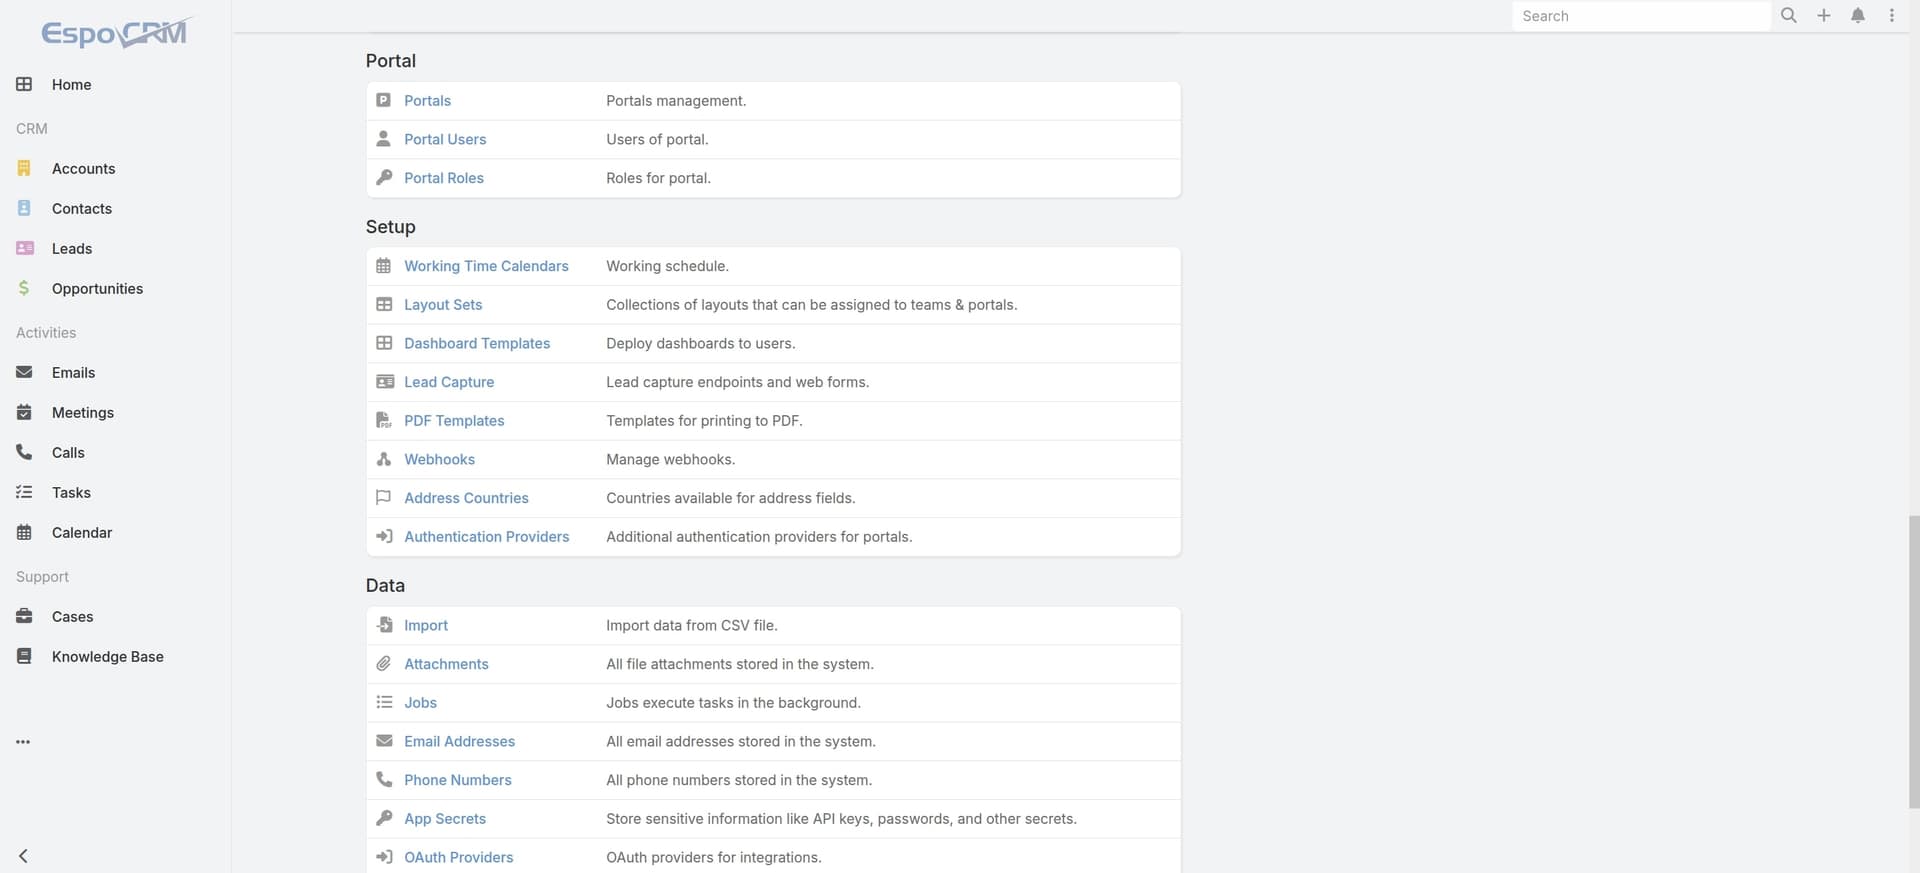
Task: Click the global search magnifier icon
Action: point(1789,16)
